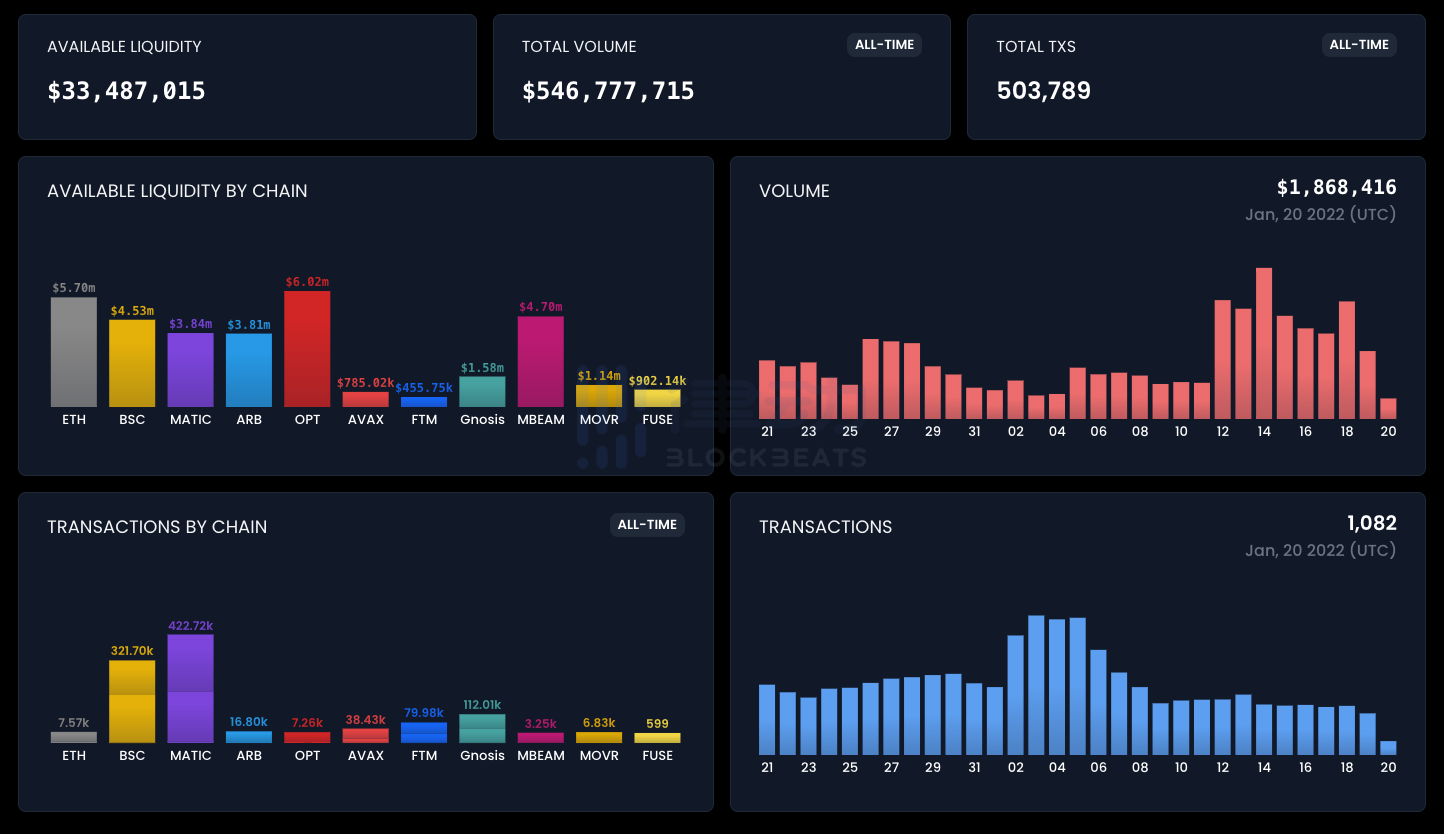Image resolution: width=1444 pixels, height=834 pixels.
Task: Click the FUSE liquidity bar labeled $902.14k
Action: [657, 398]
